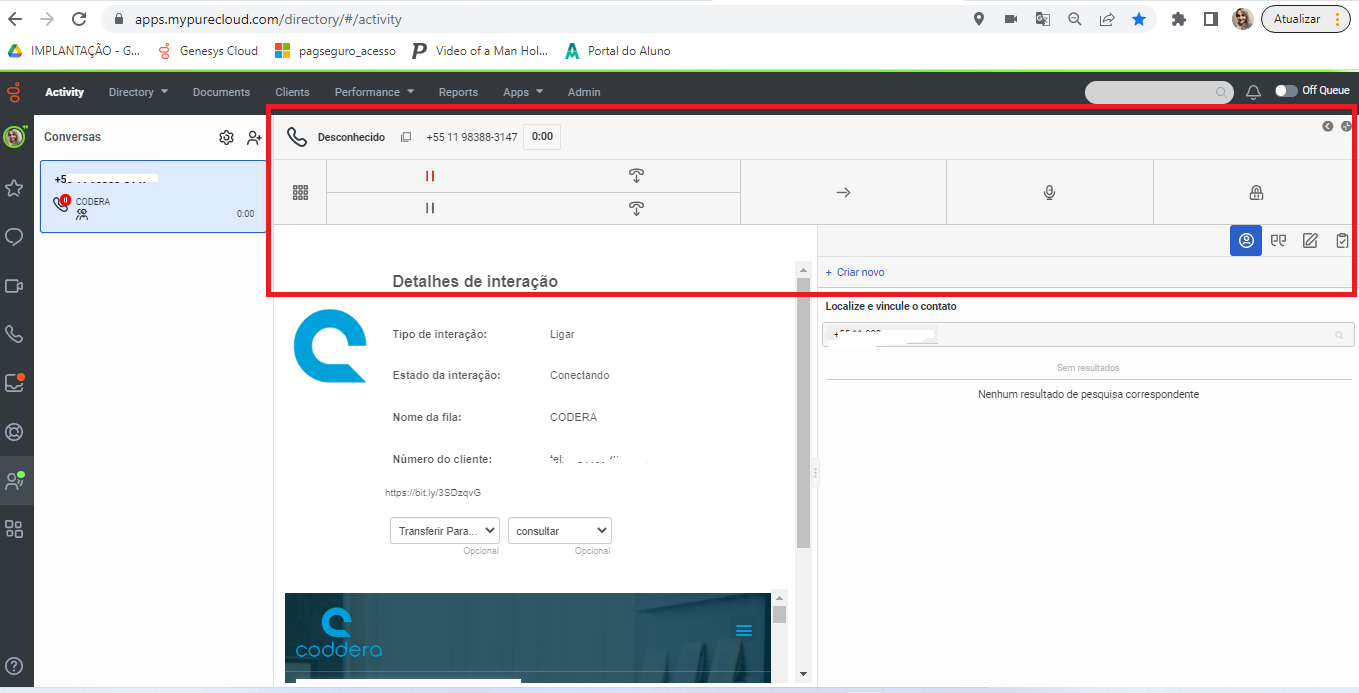The width and height of the screenshot is (1359, 693).
Task: Go to the Admin menu item
Action: pyautogui.click(x=583, y=91)
